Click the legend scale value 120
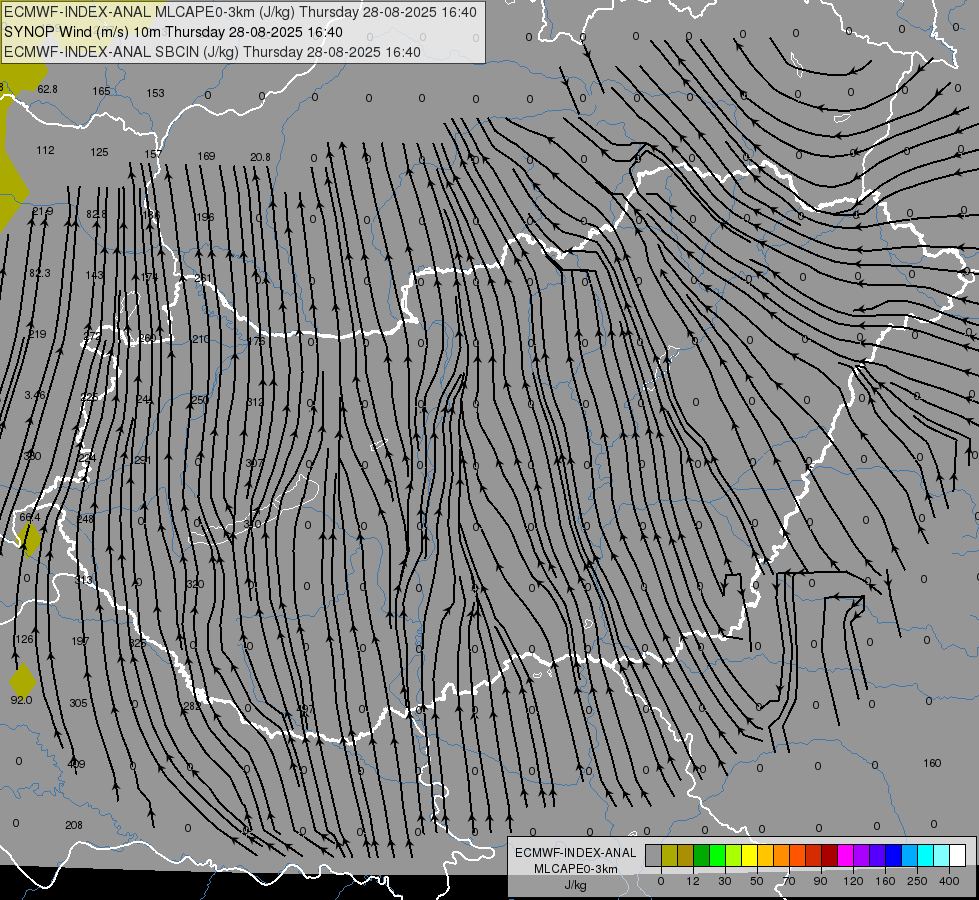The height and width of the screenshot is (900, 979). (x=853, y=881)
